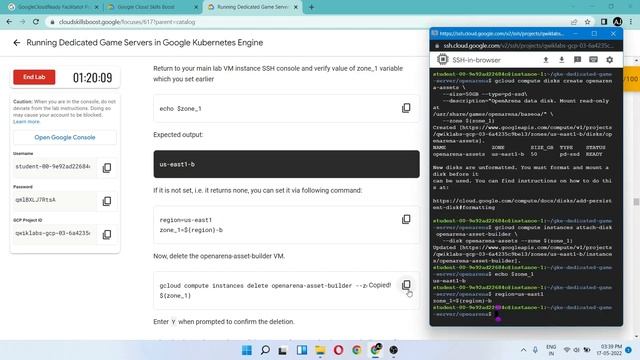Copy the GCP Project ID

[107, 234]
